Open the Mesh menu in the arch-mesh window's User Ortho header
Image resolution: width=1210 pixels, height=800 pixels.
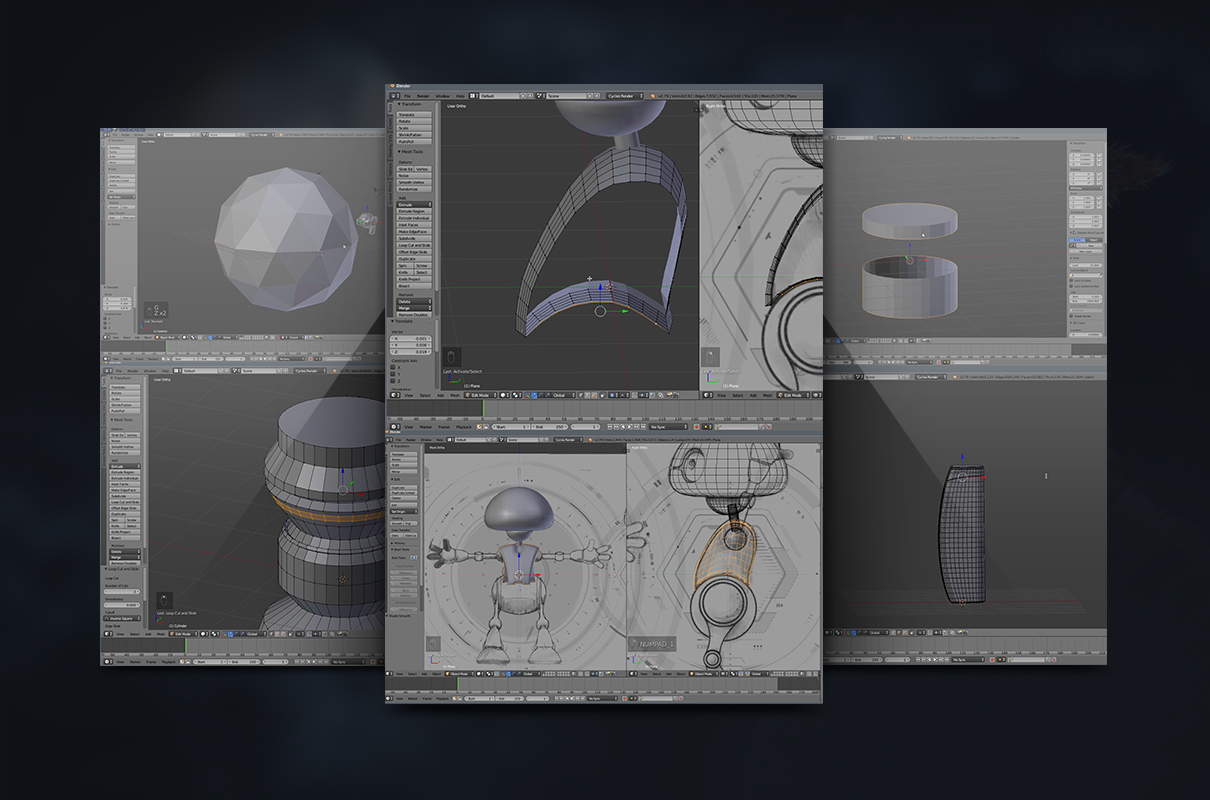[454, 395]
